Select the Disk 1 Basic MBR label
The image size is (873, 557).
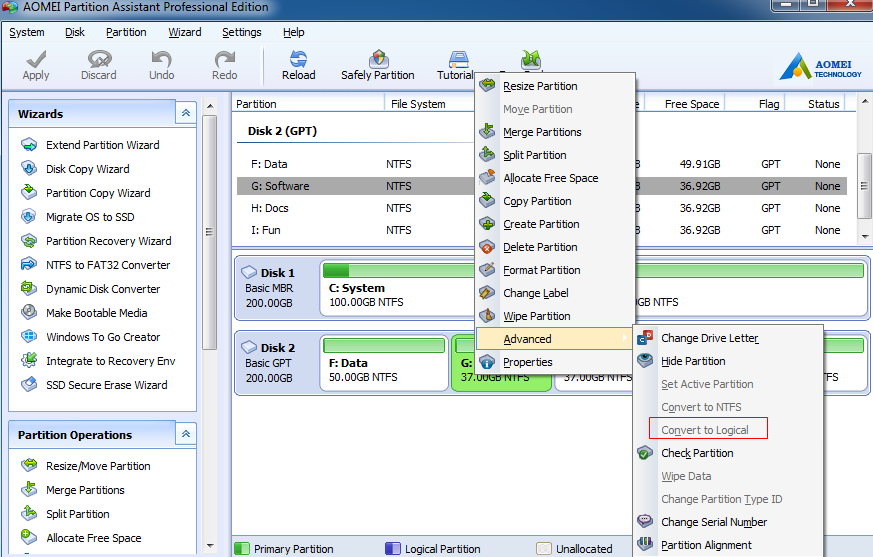276,288
